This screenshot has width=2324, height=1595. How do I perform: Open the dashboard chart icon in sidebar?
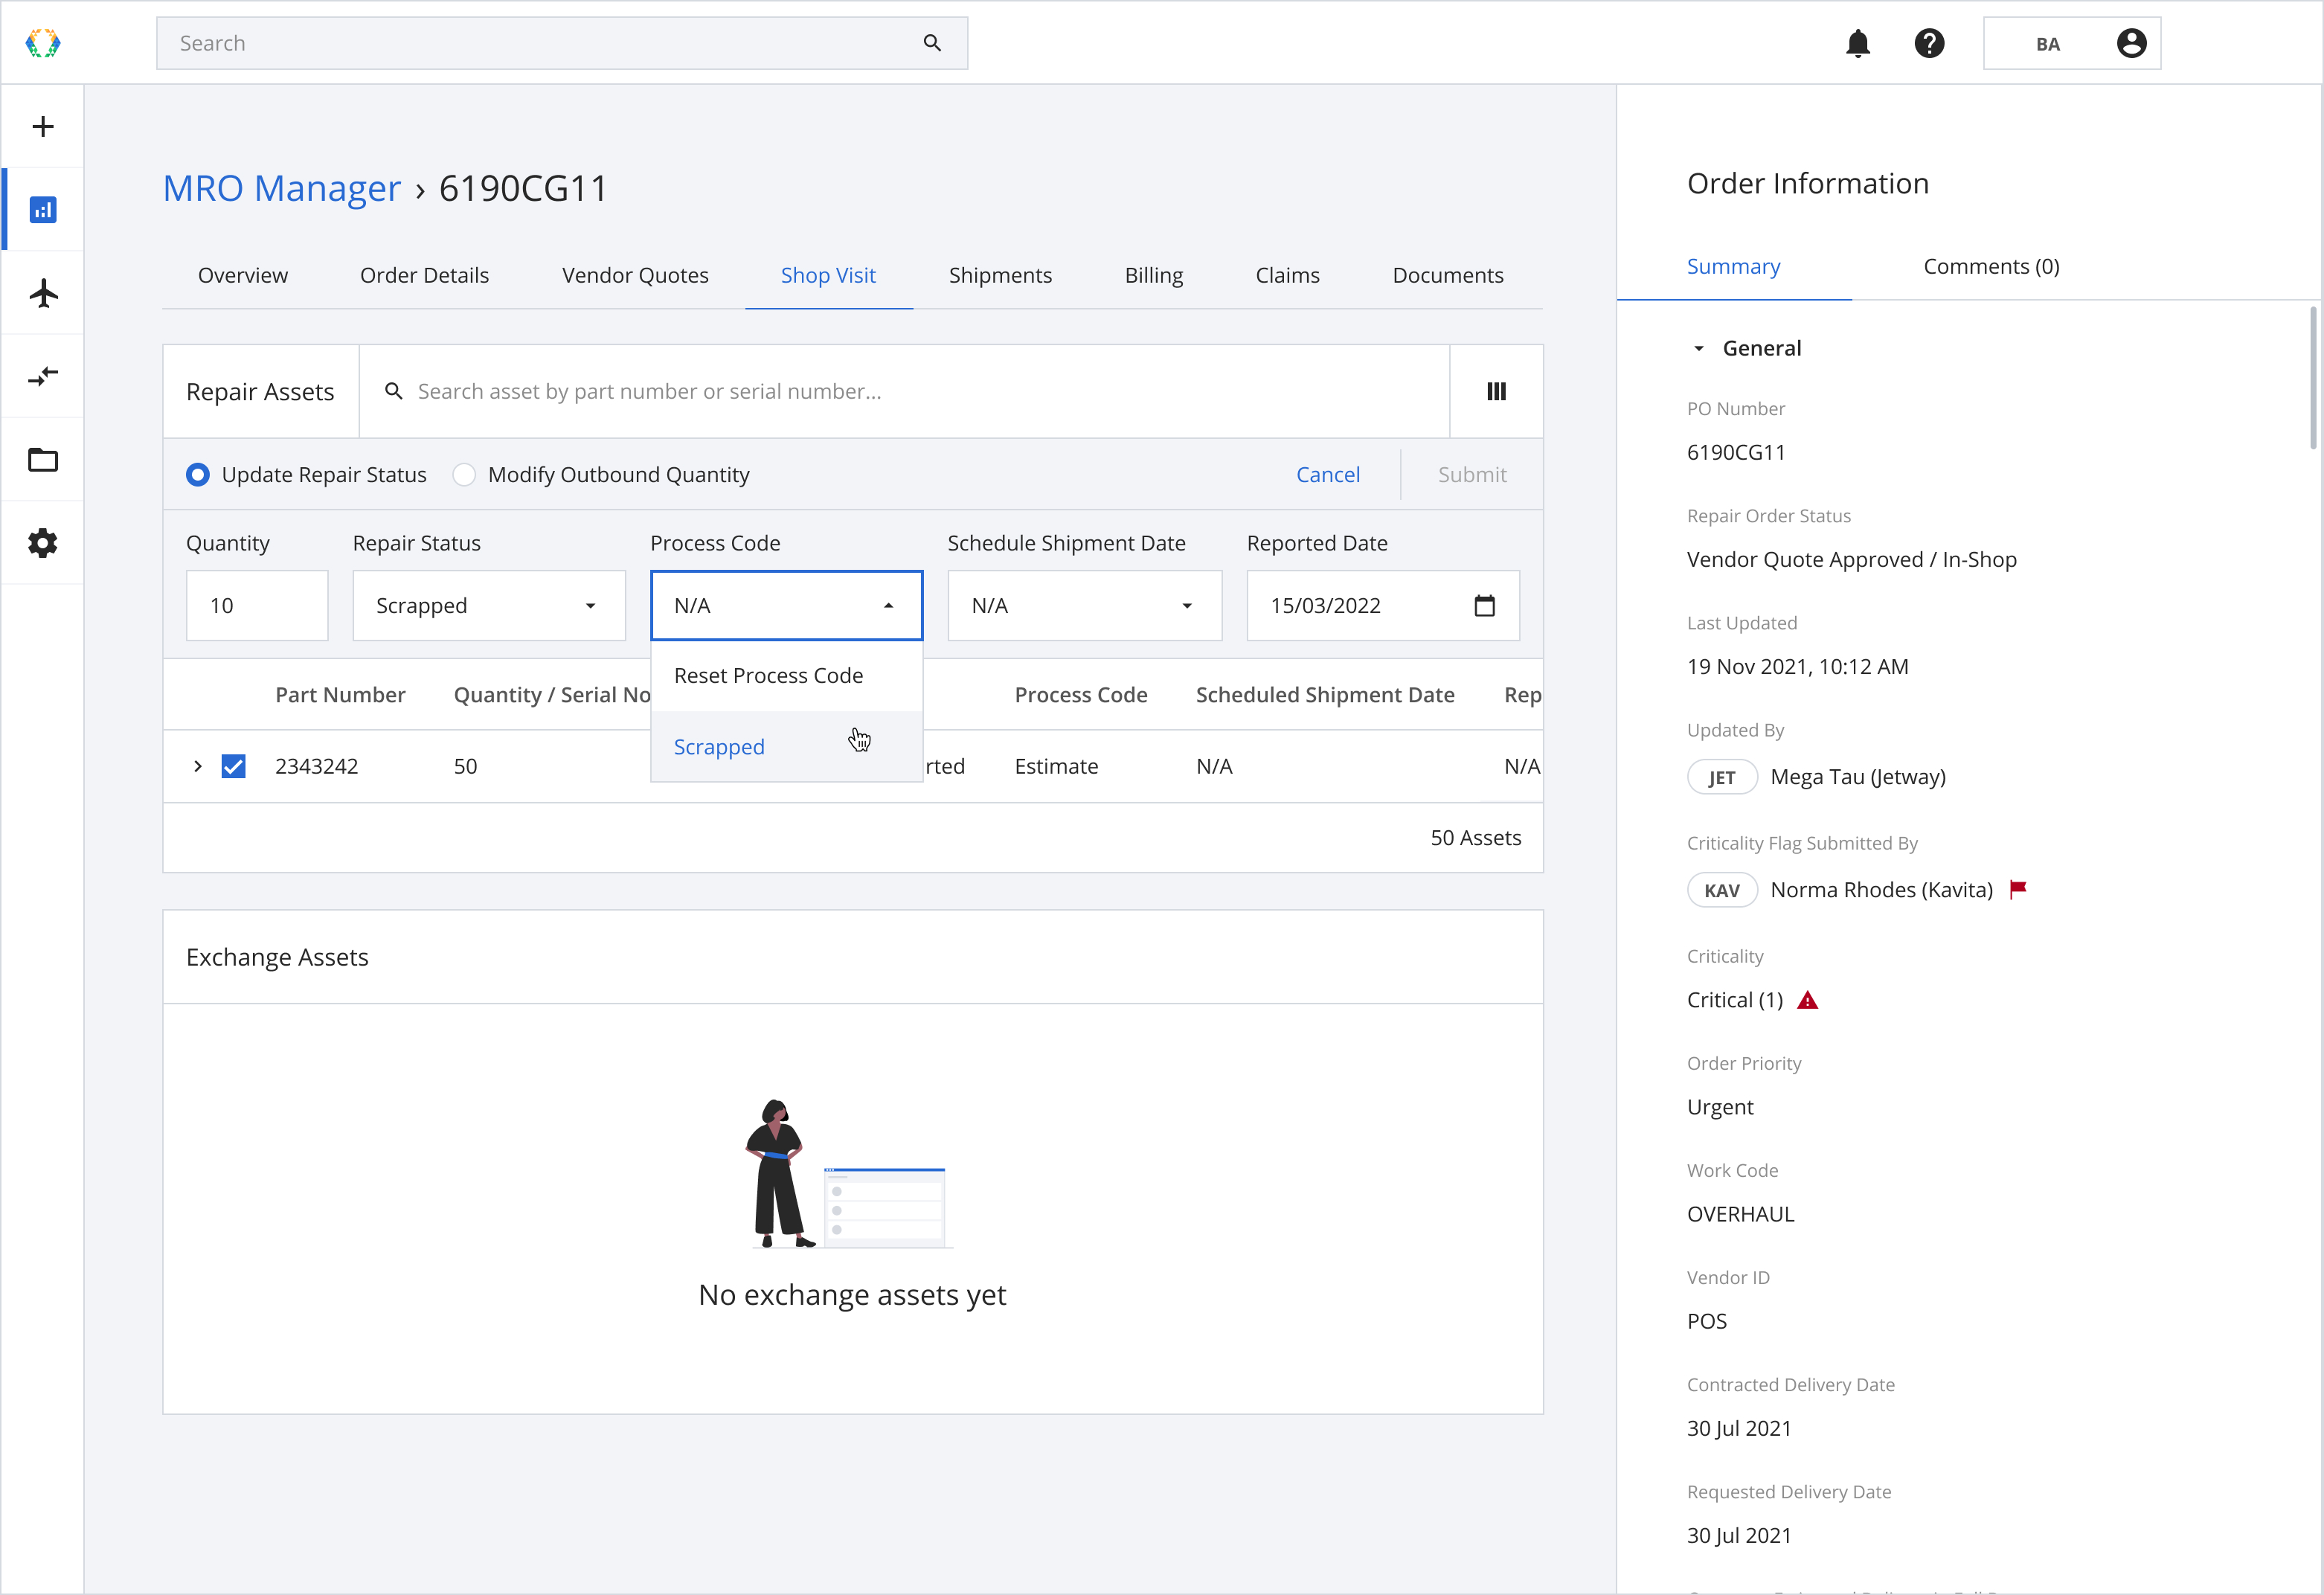pos(43,210)
